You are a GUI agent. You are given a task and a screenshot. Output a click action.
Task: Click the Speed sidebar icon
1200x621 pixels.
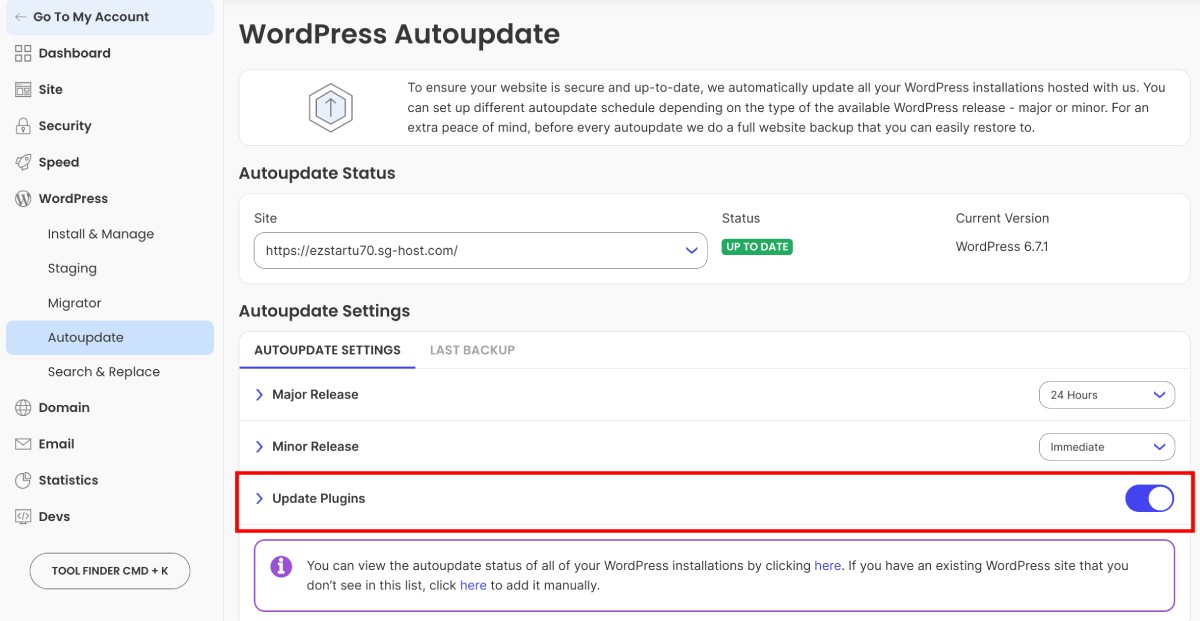pyautogui.click(x=22, y=161)
